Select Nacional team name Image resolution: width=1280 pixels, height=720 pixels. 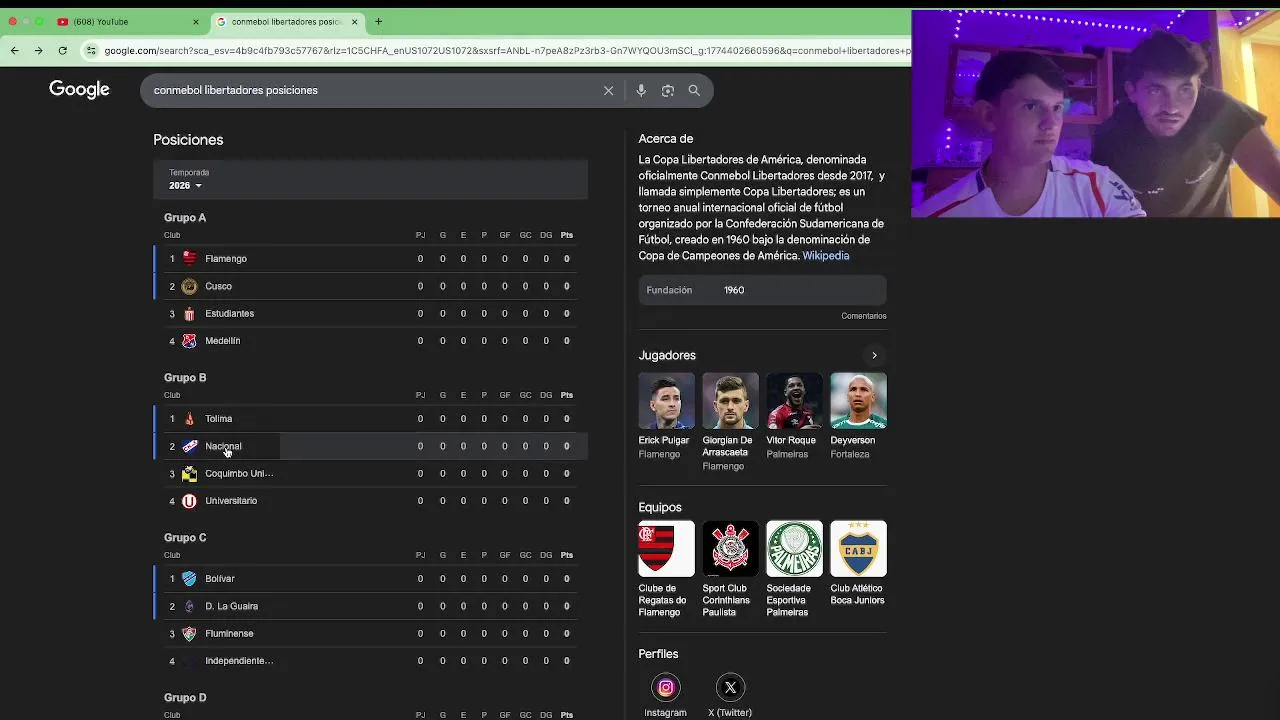click(223, 446)
